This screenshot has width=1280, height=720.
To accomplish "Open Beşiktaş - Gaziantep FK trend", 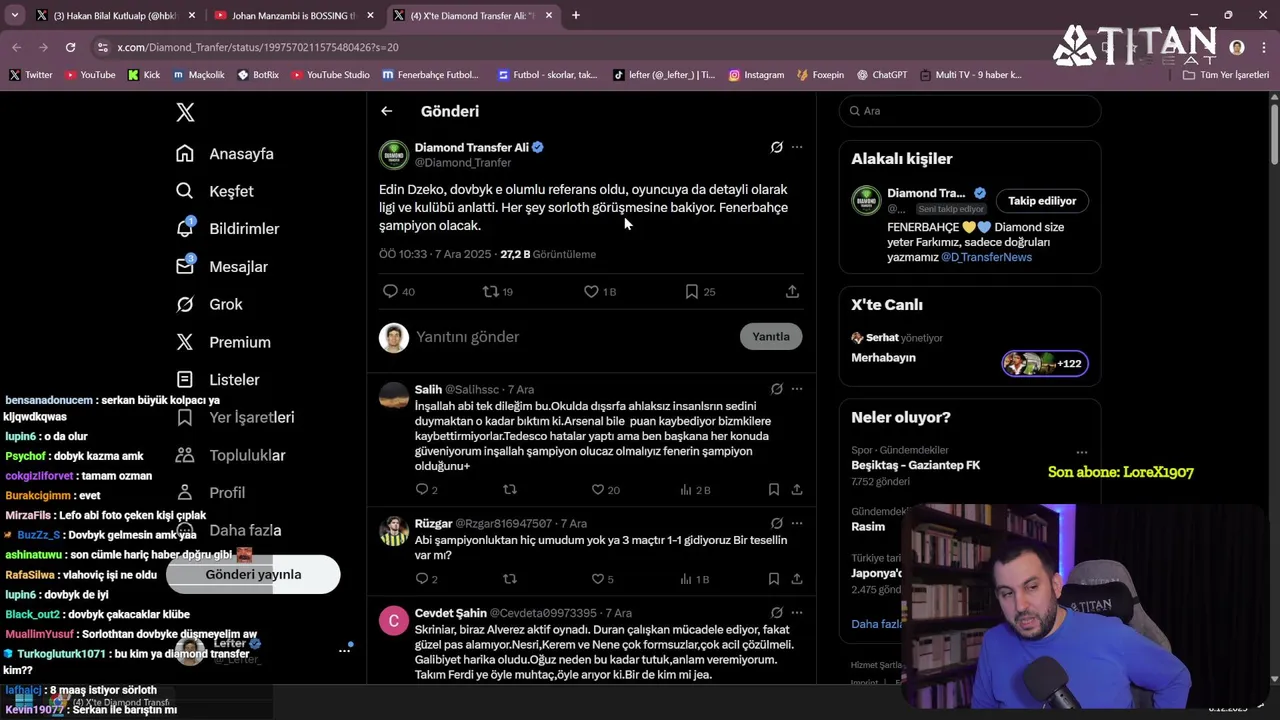I will [x=915, y=466].
